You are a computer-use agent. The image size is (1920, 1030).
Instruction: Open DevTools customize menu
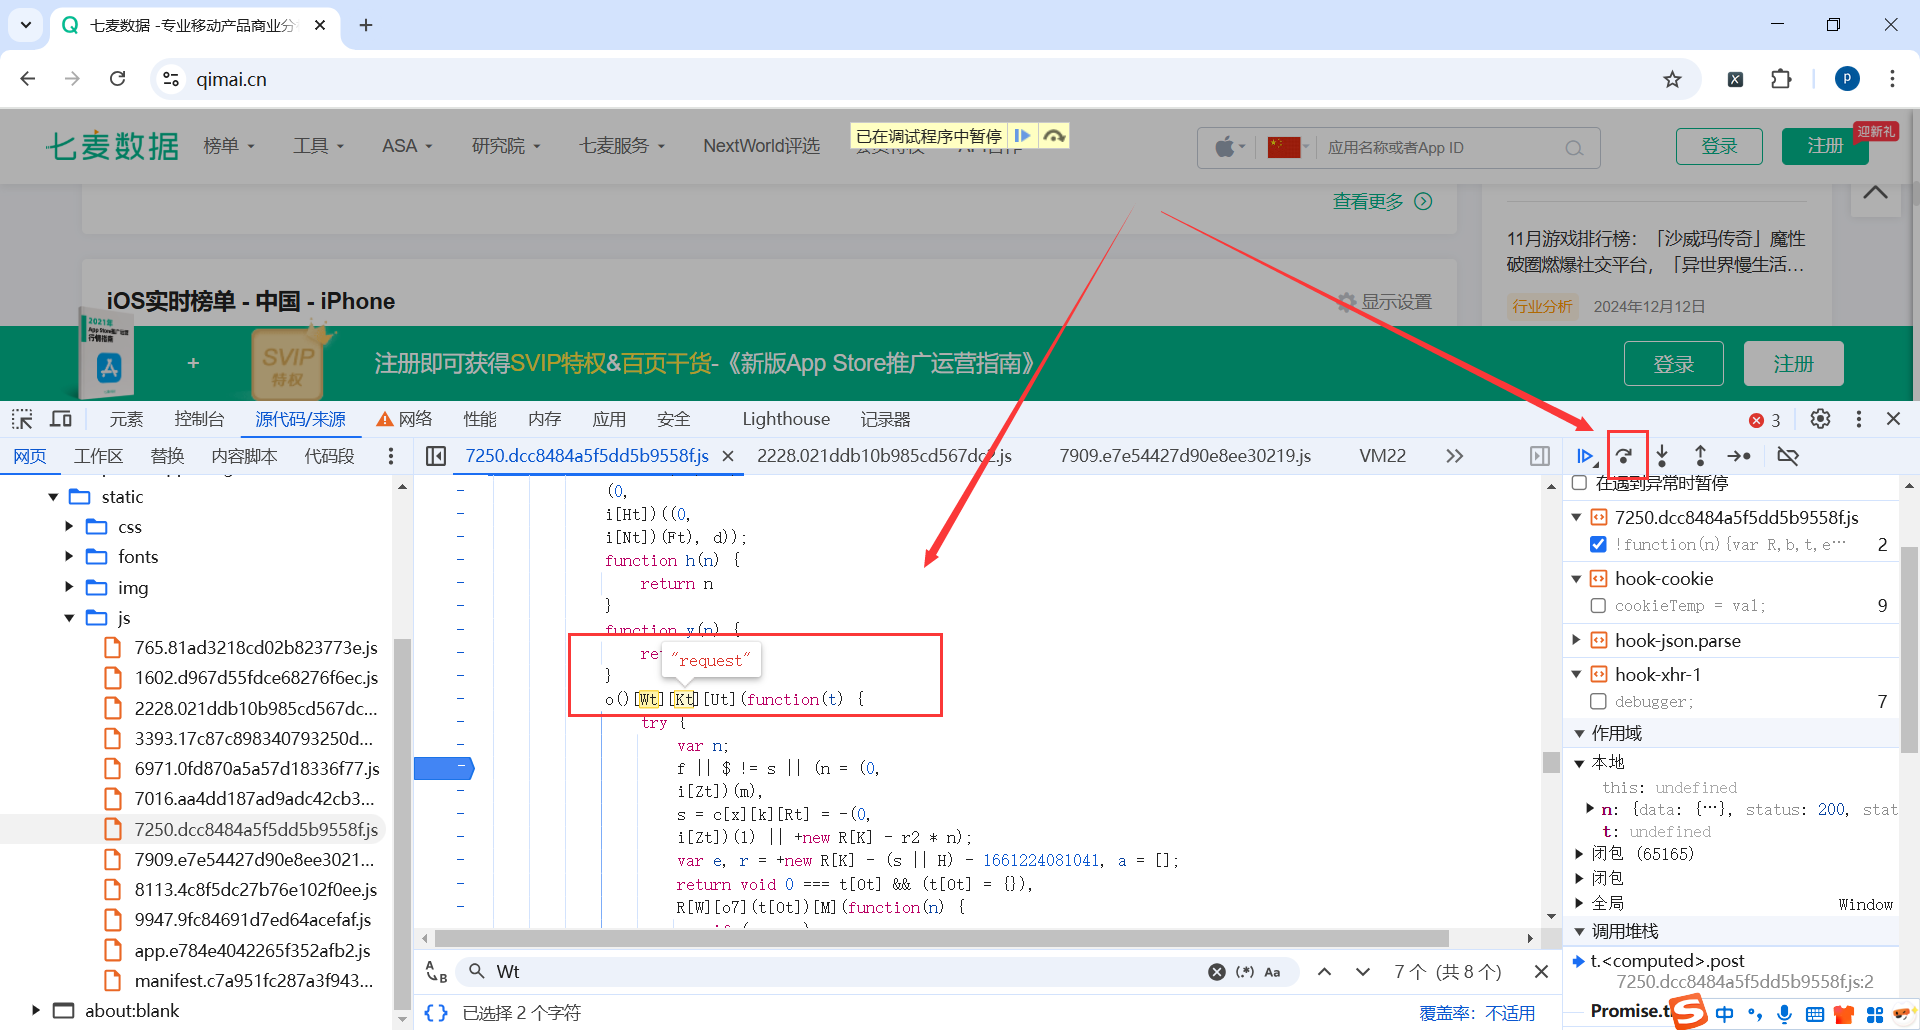1859,419
